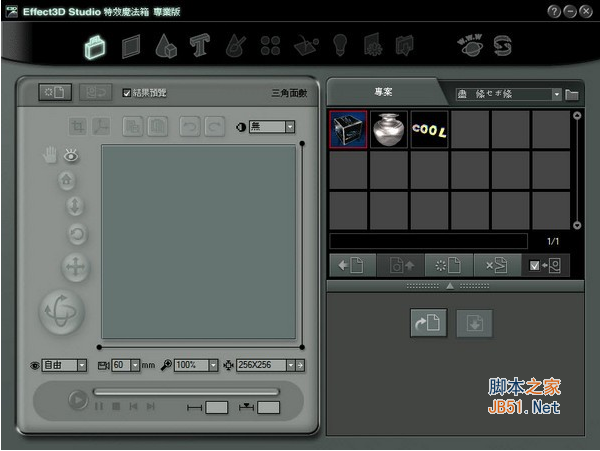
Task: Select the 3D shapes cone and cube tool
Action: pyautogui.click(x=166, y=46)
